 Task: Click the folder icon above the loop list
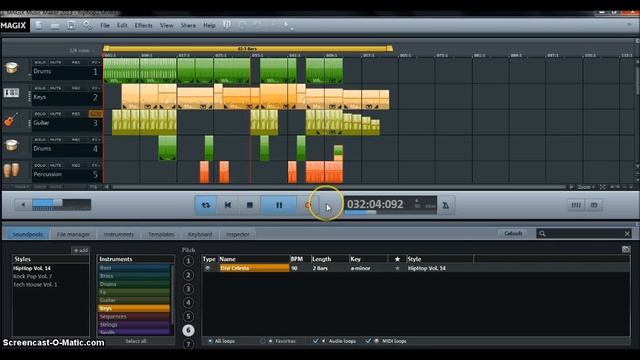click(626, 249)
